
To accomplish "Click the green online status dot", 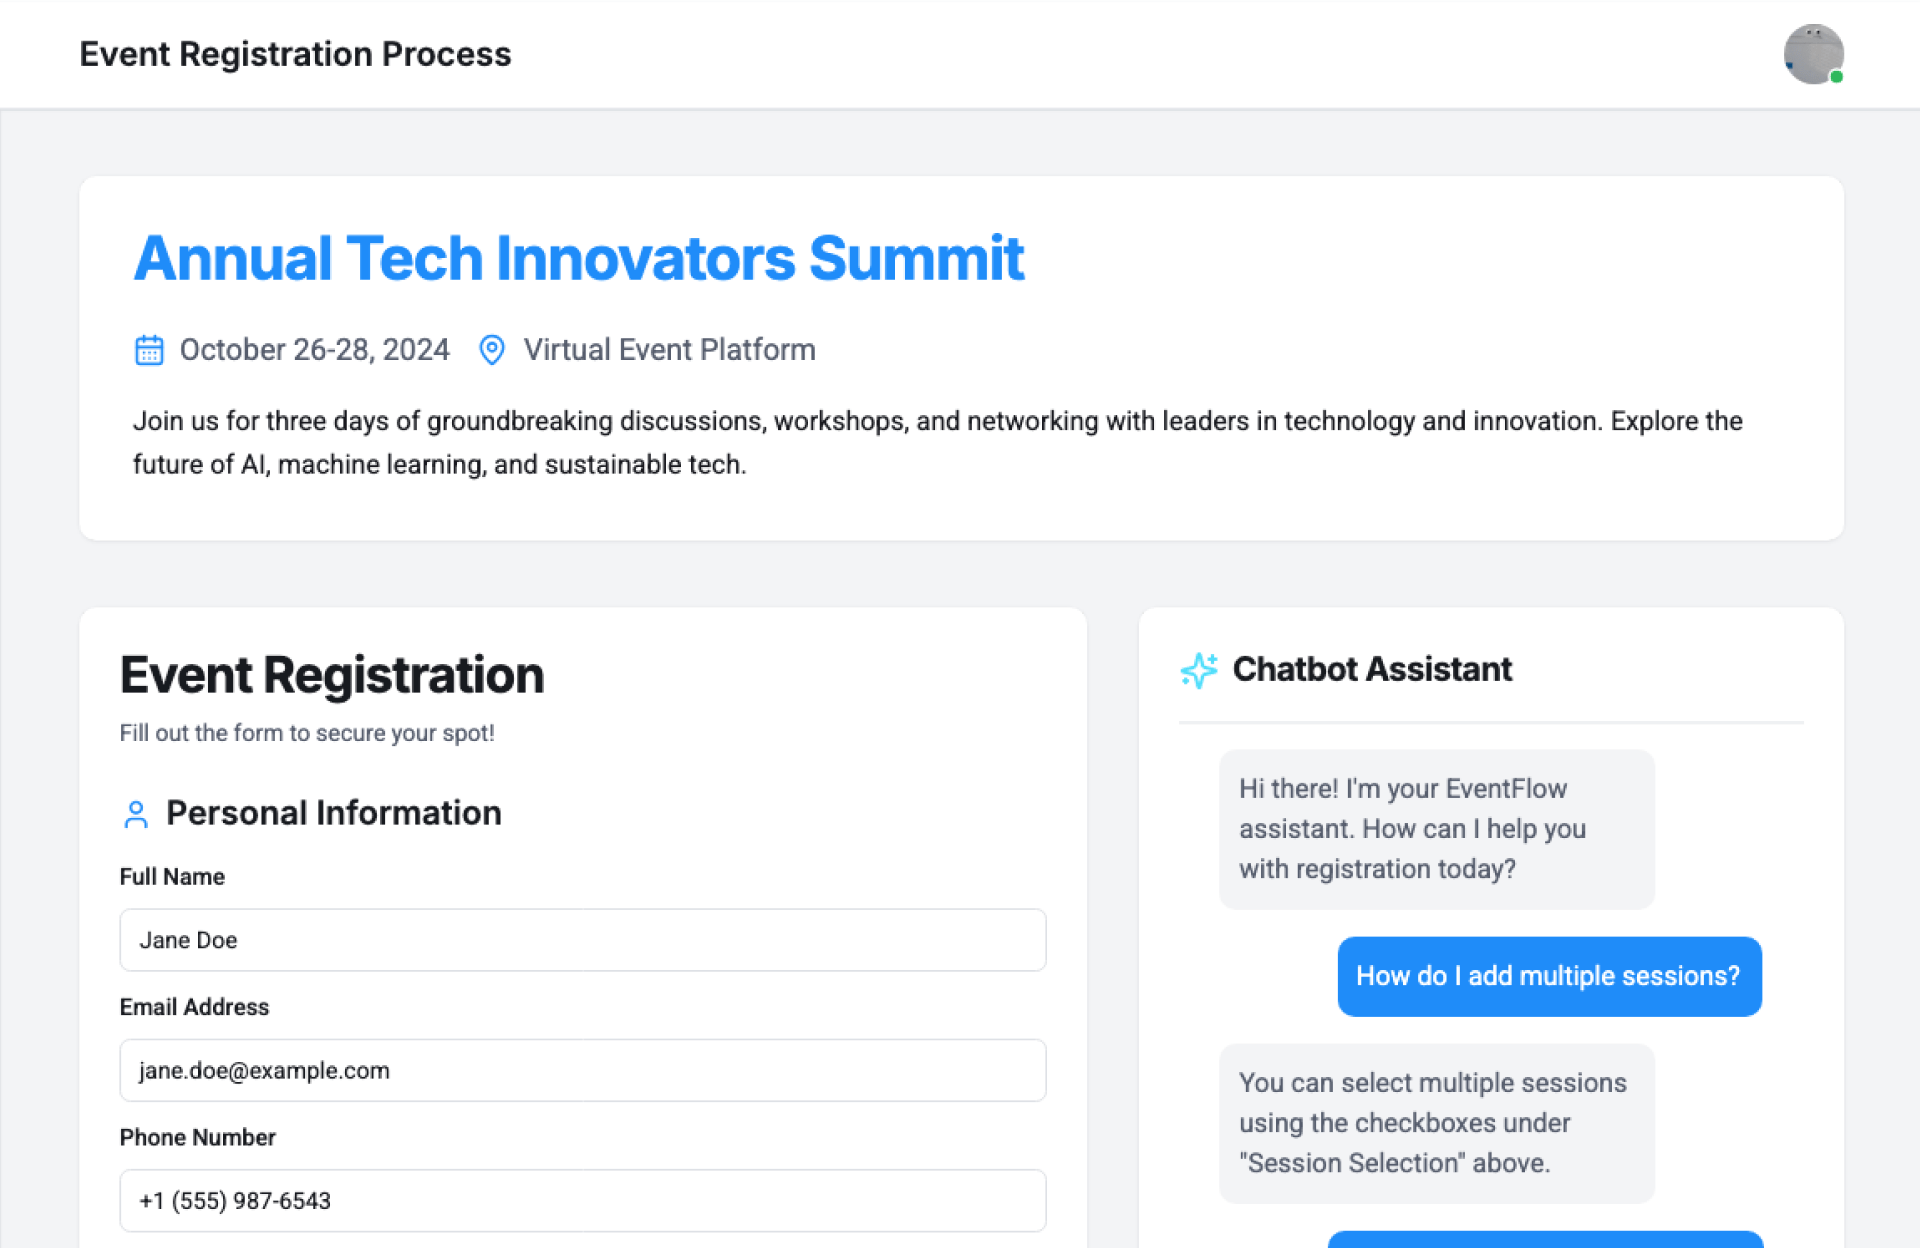I will [x=1836, y=77].
